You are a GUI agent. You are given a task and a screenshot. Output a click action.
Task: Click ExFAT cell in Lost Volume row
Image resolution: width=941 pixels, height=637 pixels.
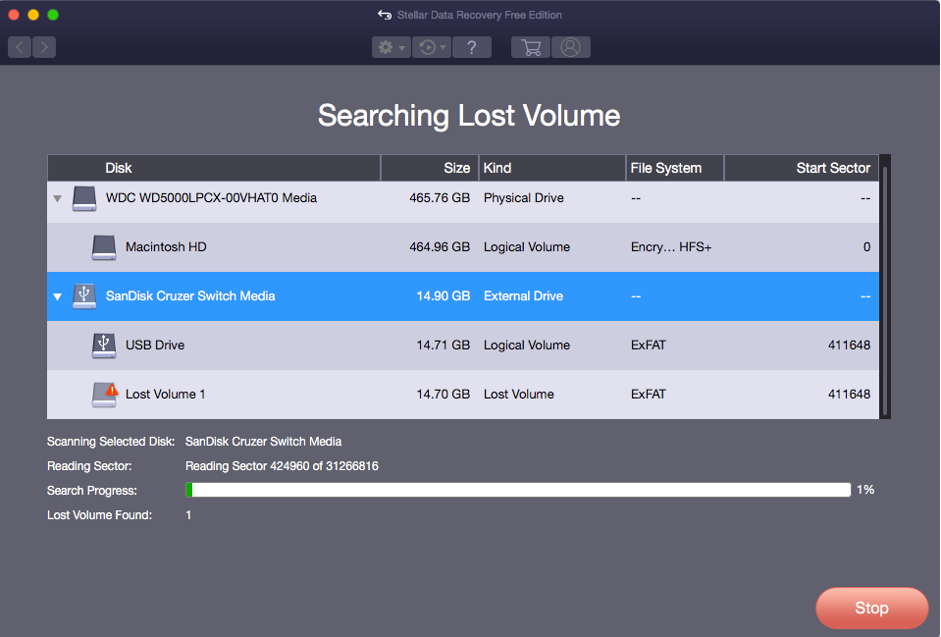coord(648,394)
